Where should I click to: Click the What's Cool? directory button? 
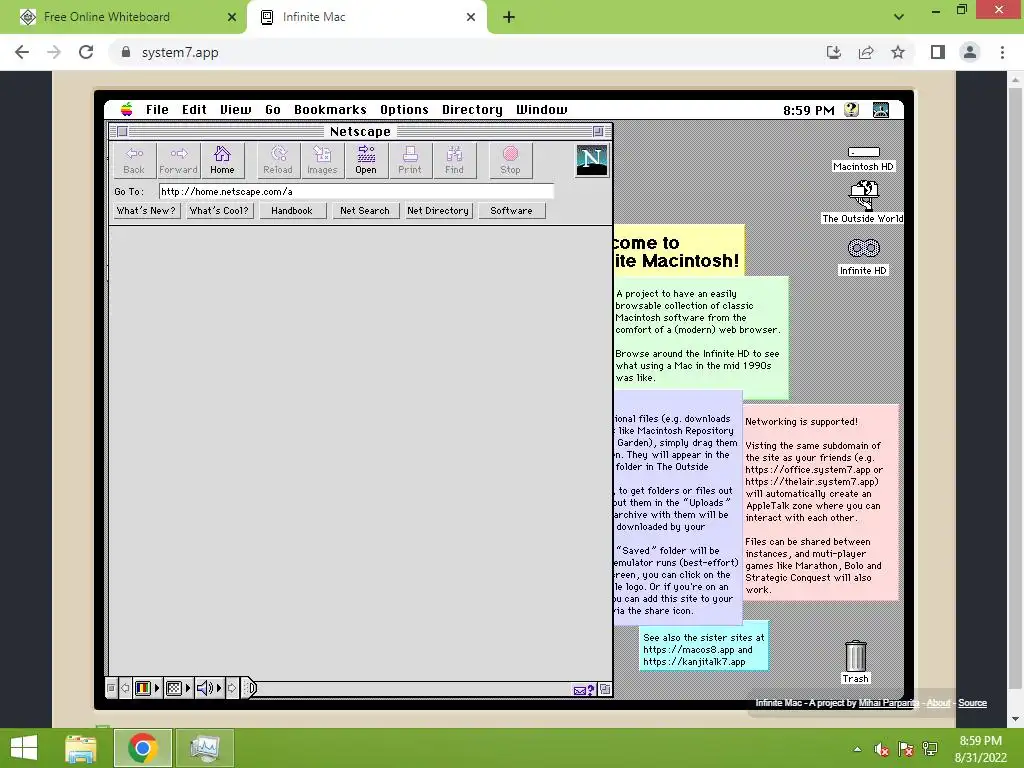[219, 211]
